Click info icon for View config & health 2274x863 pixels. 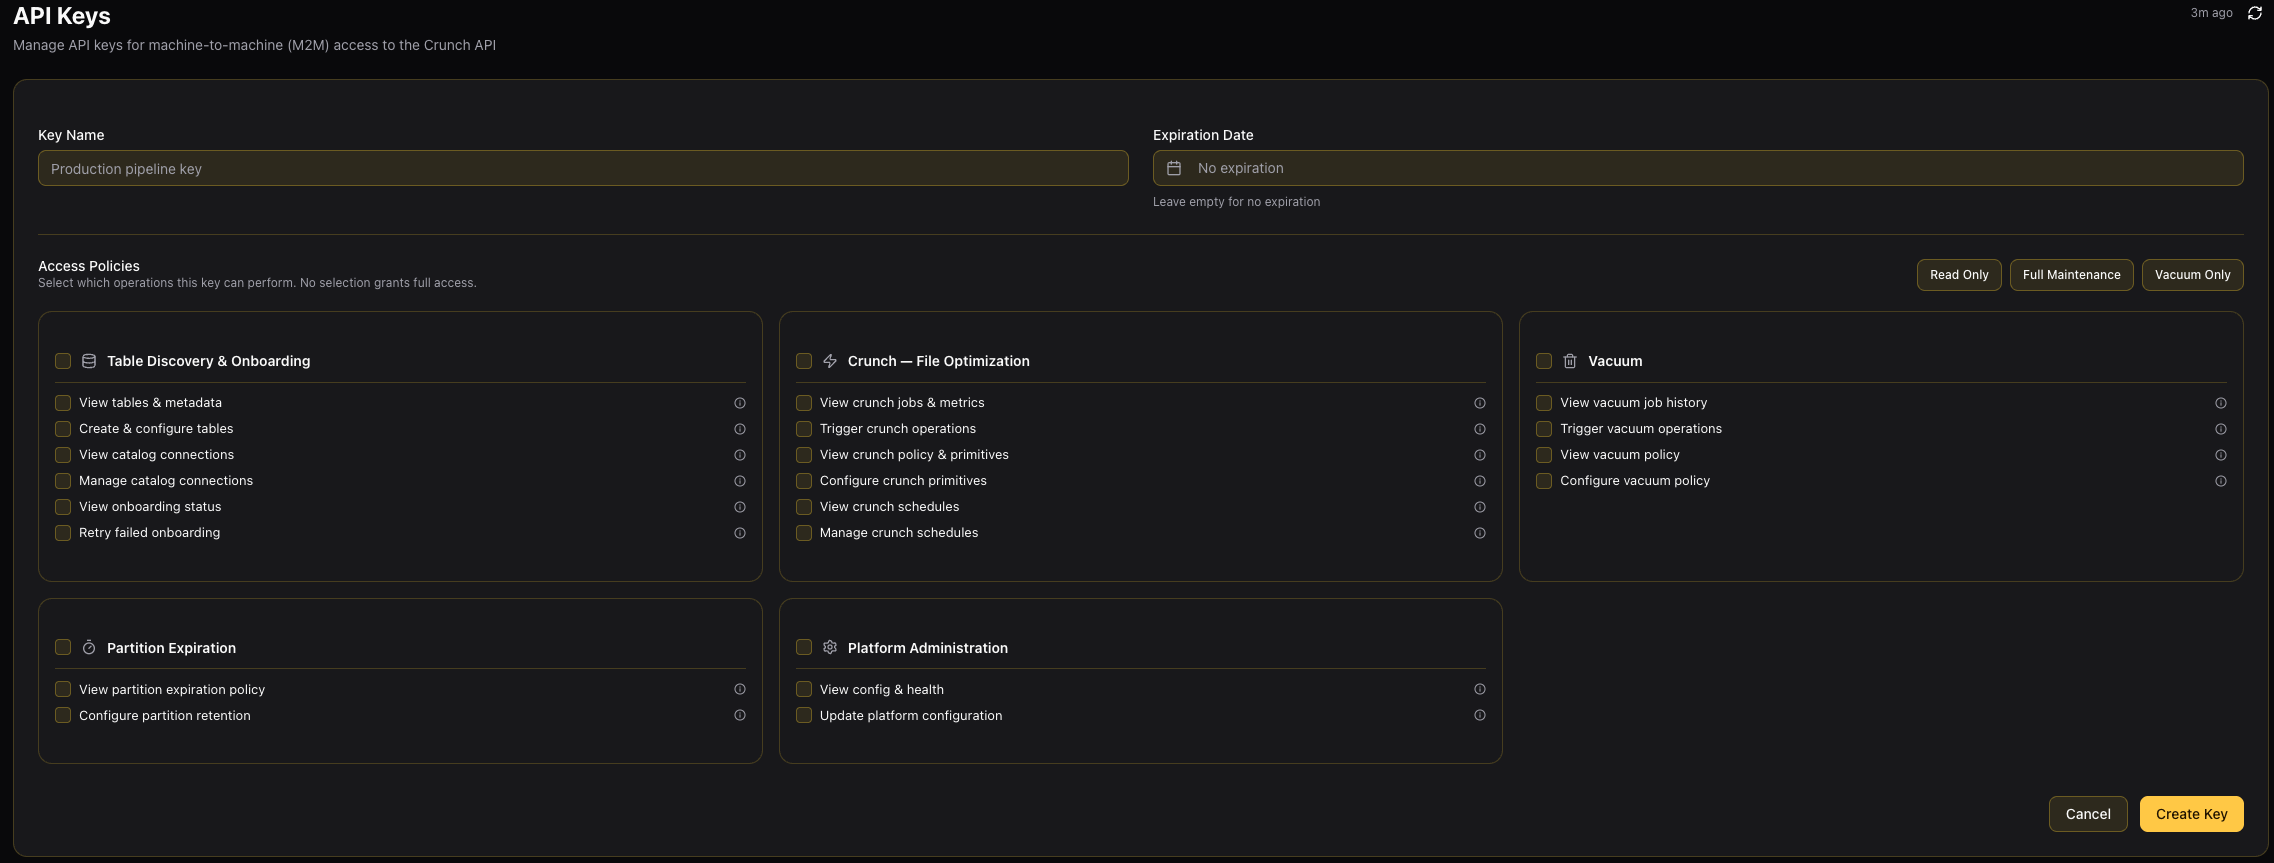click(1480, 689)
